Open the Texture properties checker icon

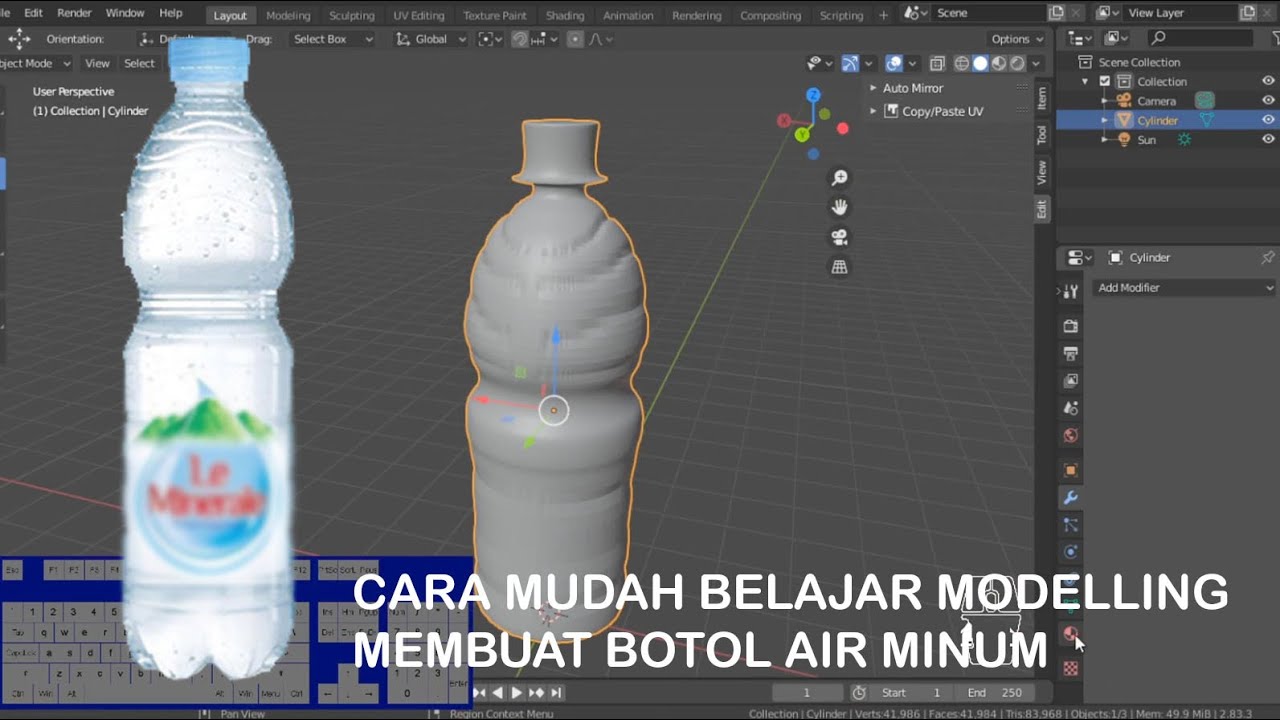click(x=1070, y=668)
